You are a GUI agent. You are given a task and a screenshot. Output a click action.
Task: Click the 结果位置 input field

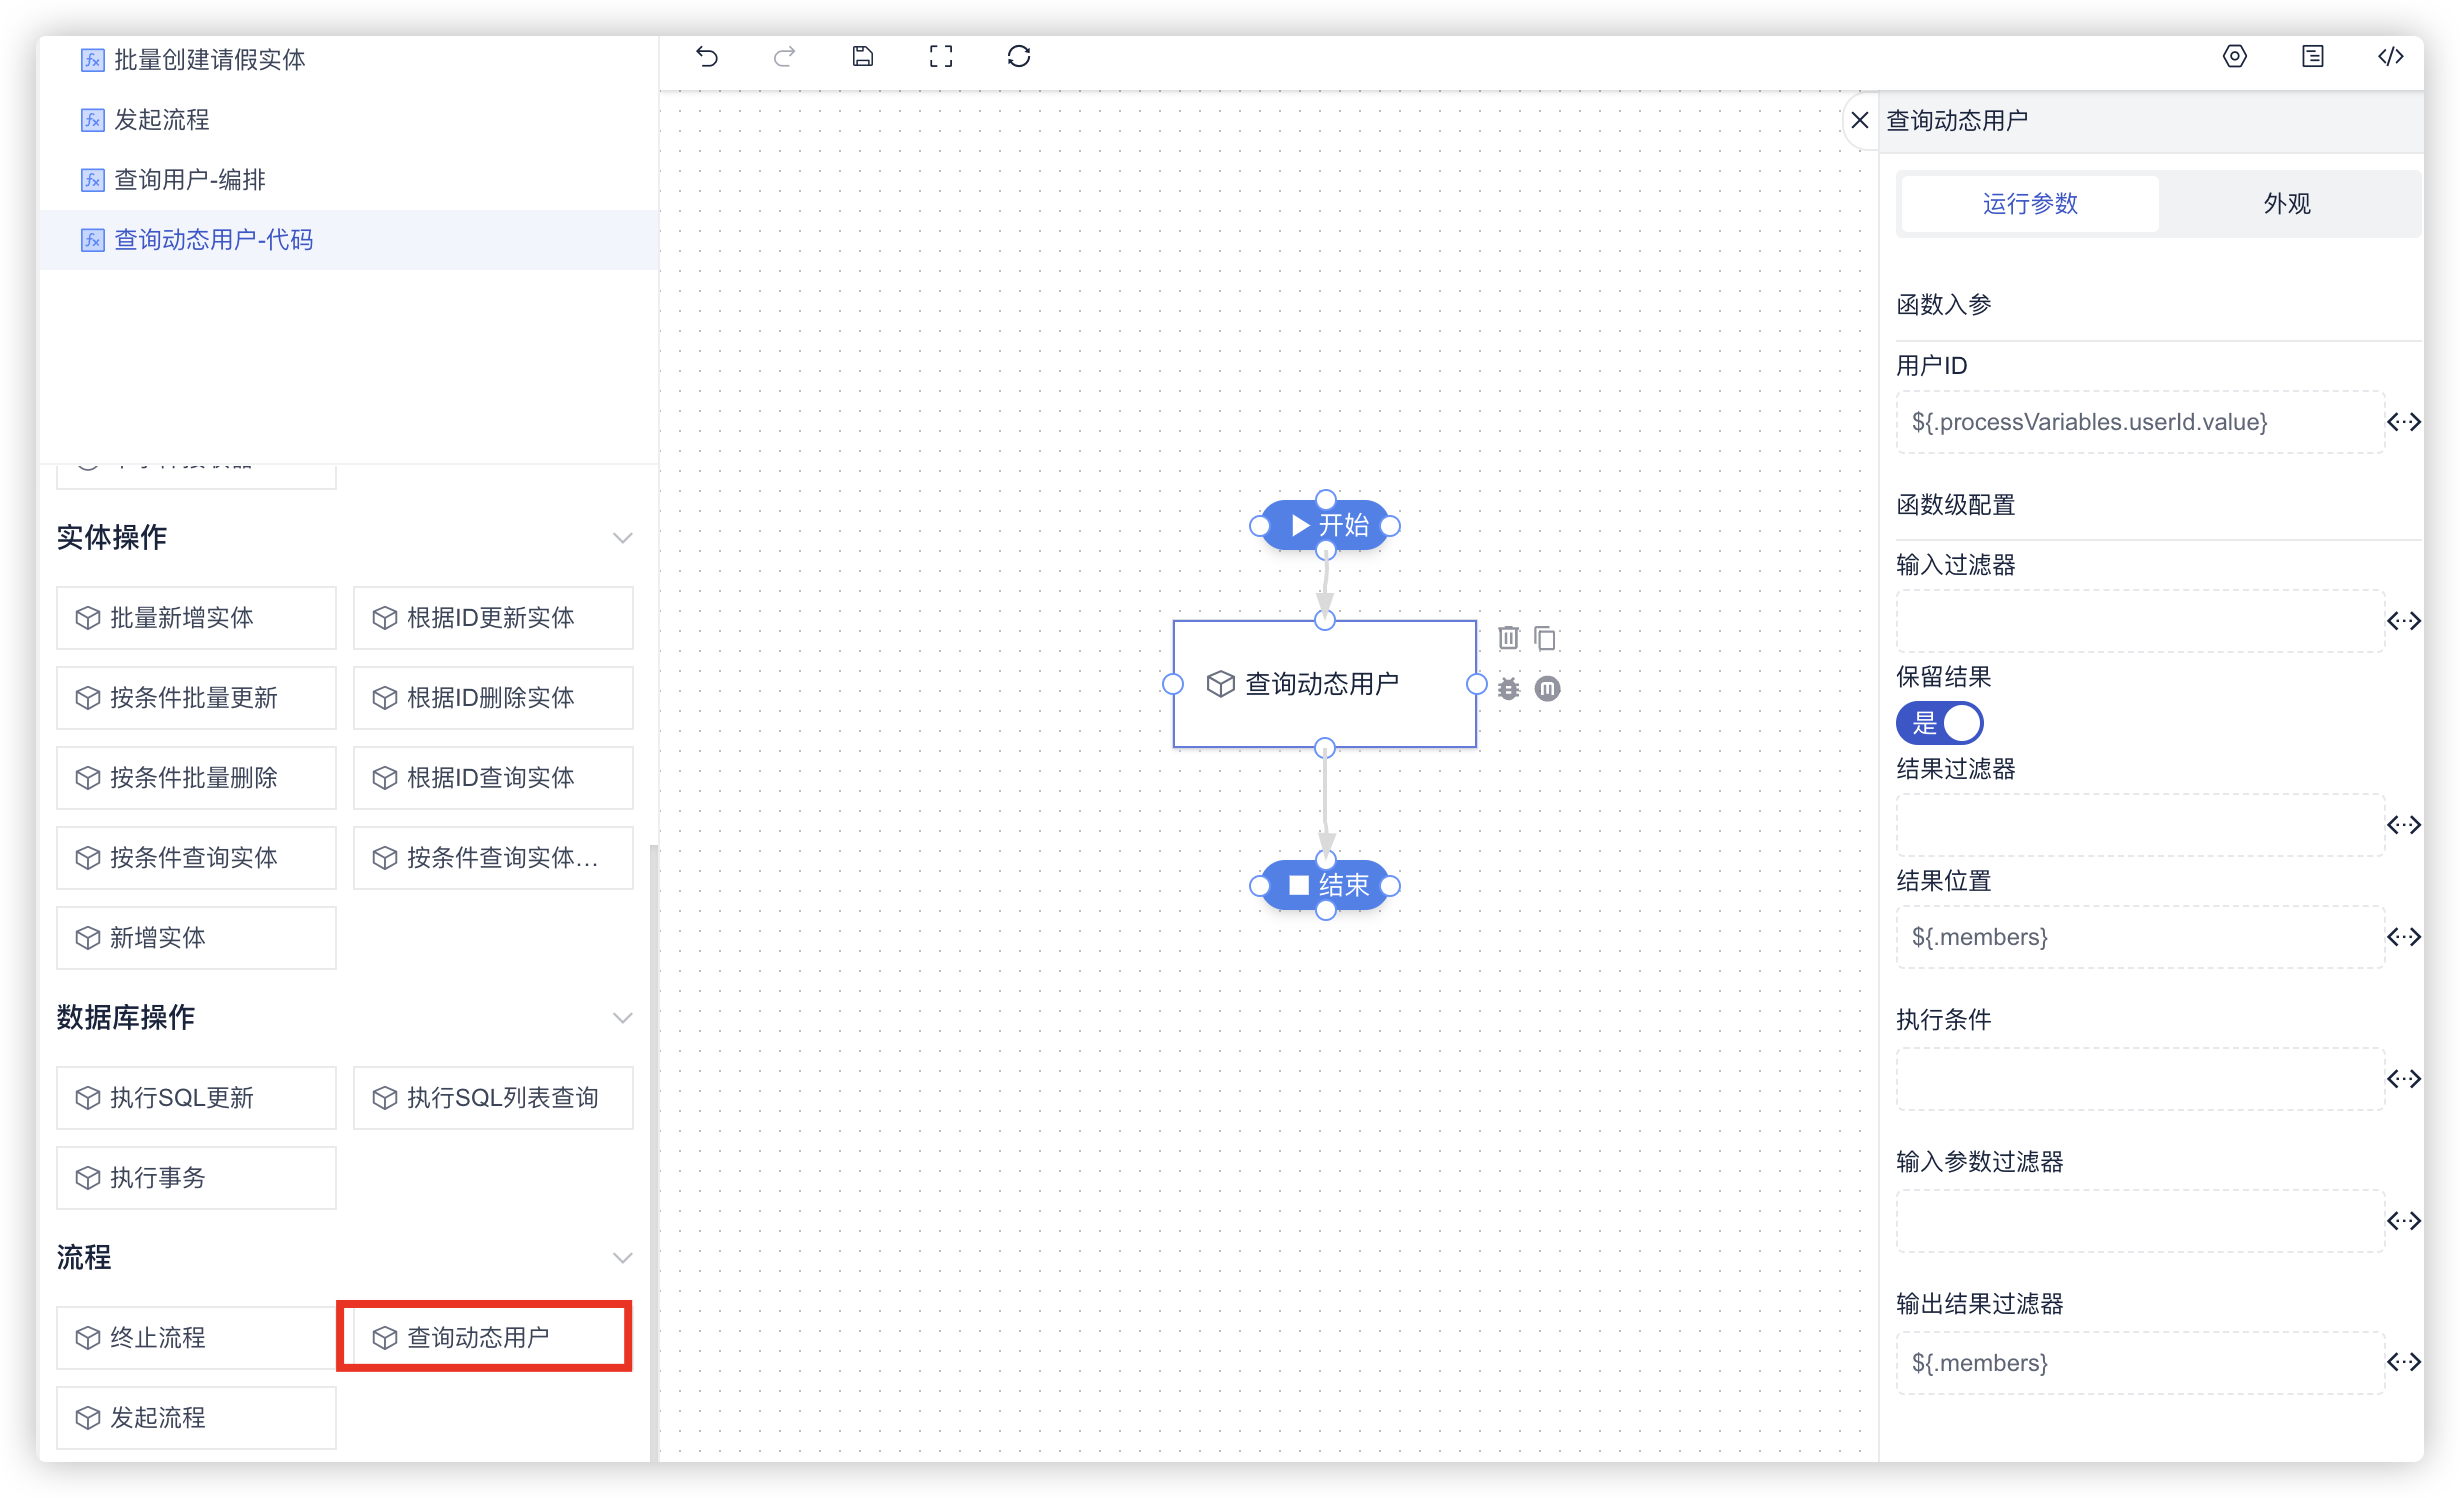[x=2139, y=937]
